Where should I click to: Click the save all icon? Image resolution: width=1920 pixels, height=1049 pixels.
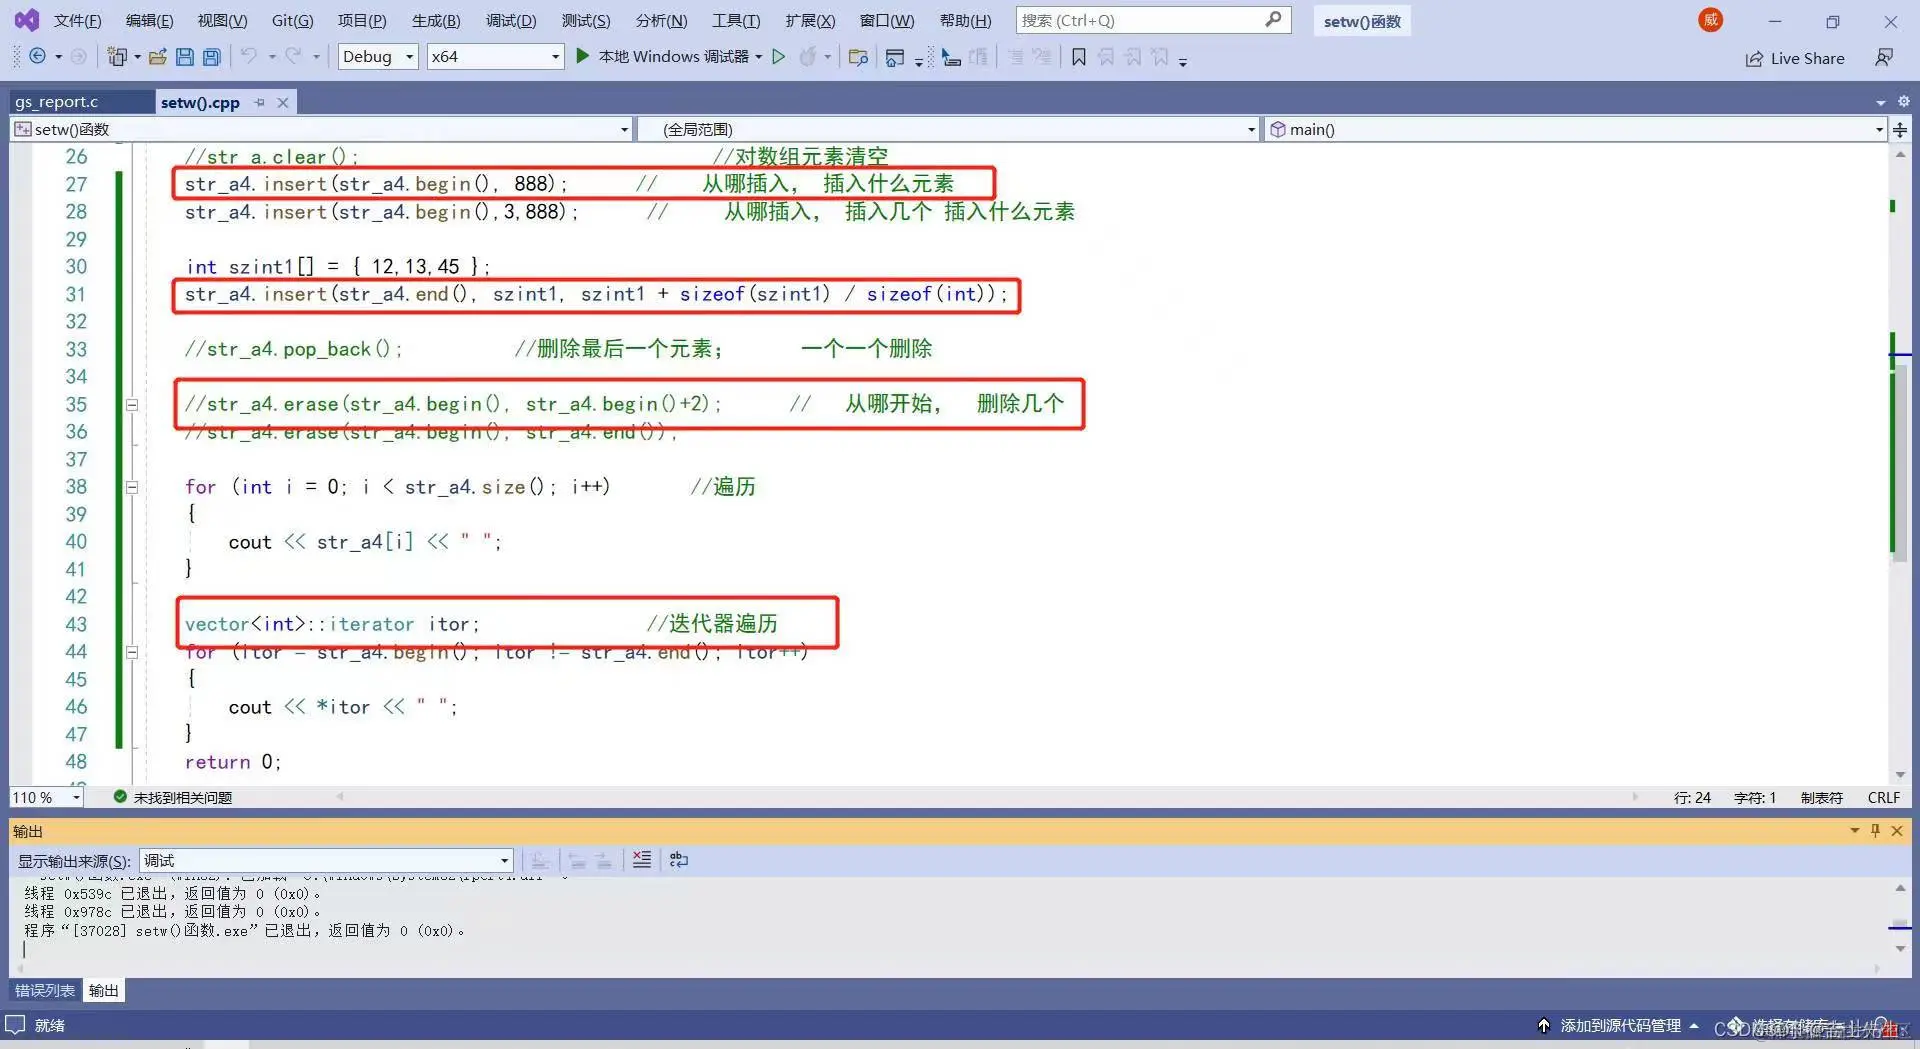click(212, 57)
